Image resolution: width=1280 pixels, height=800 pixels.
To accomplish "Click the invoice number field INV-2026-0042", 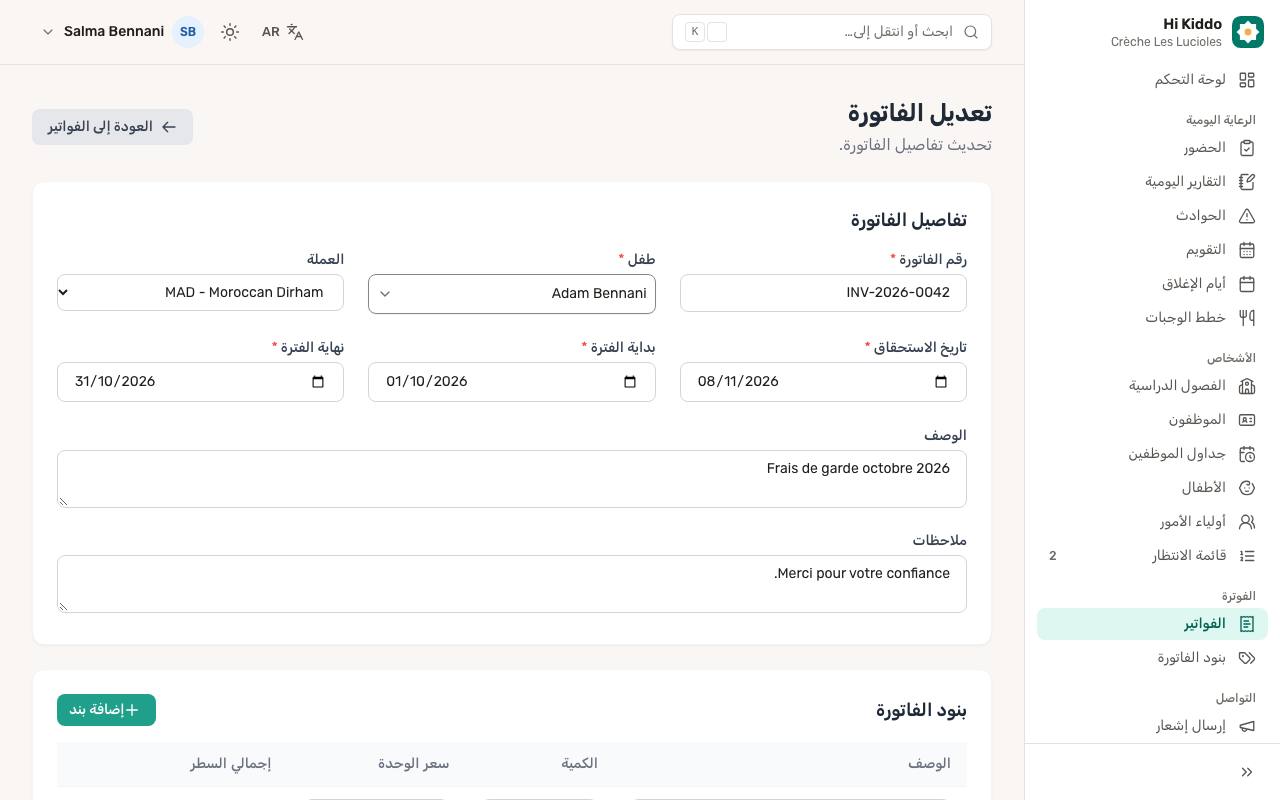I will (x=823, y=293).
